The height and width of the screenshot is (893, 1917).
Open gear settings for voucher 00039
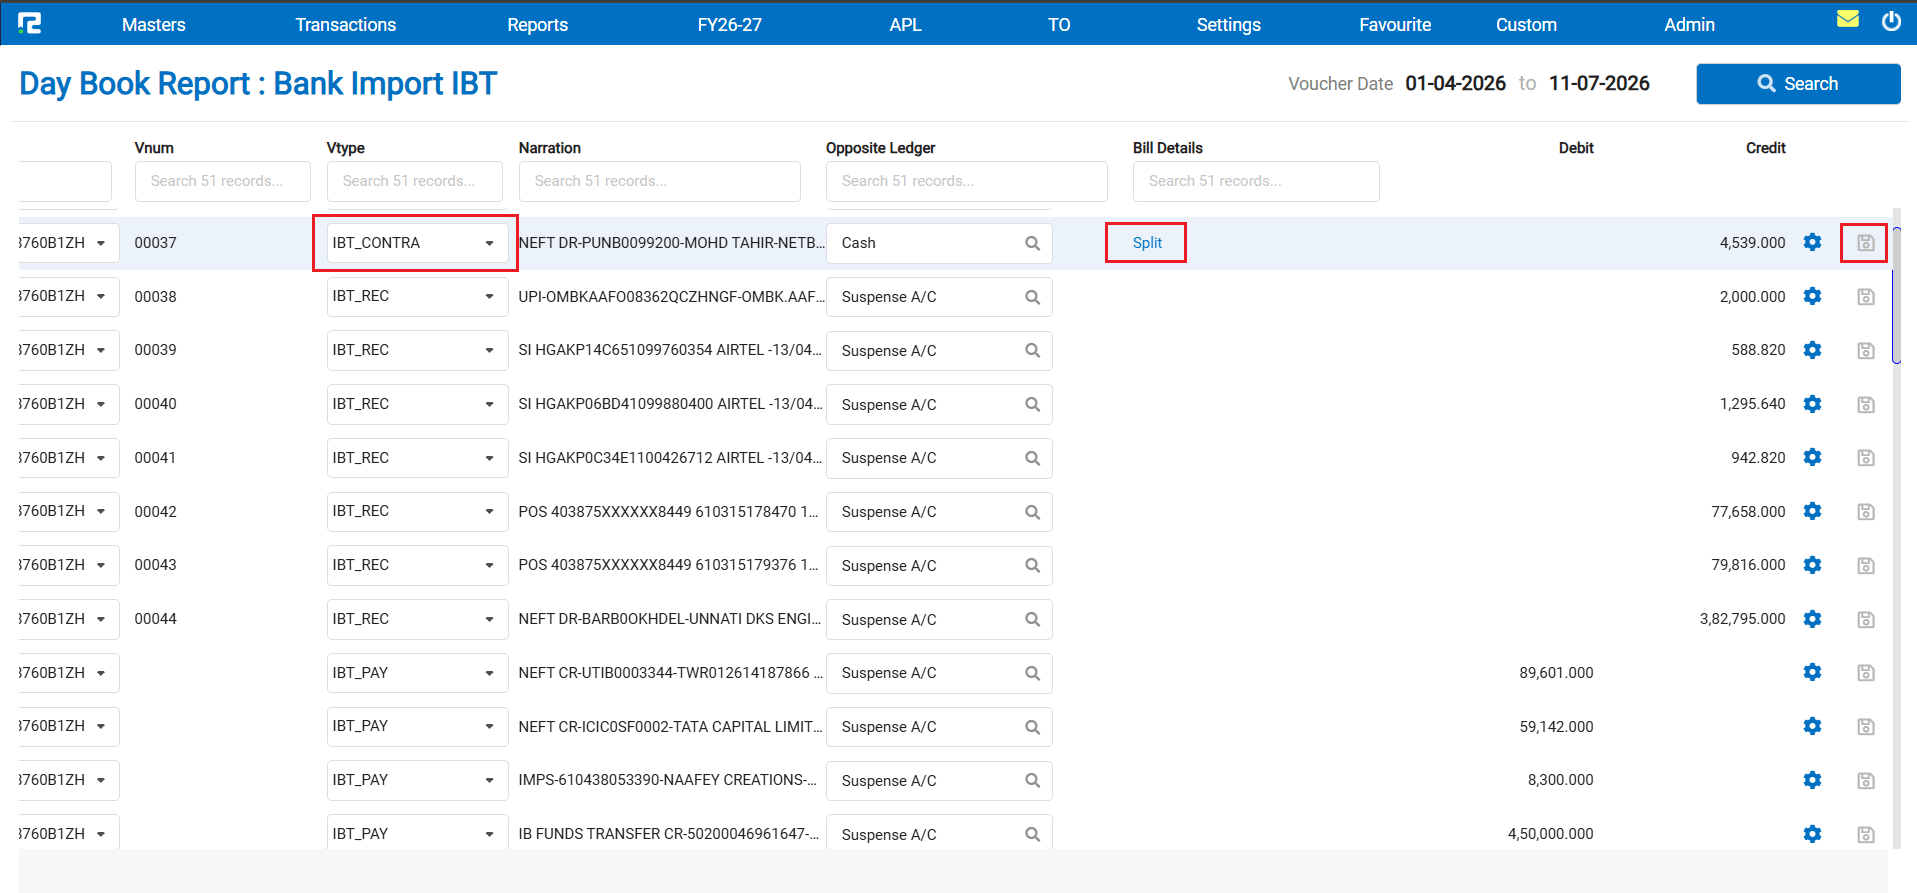1812,350
